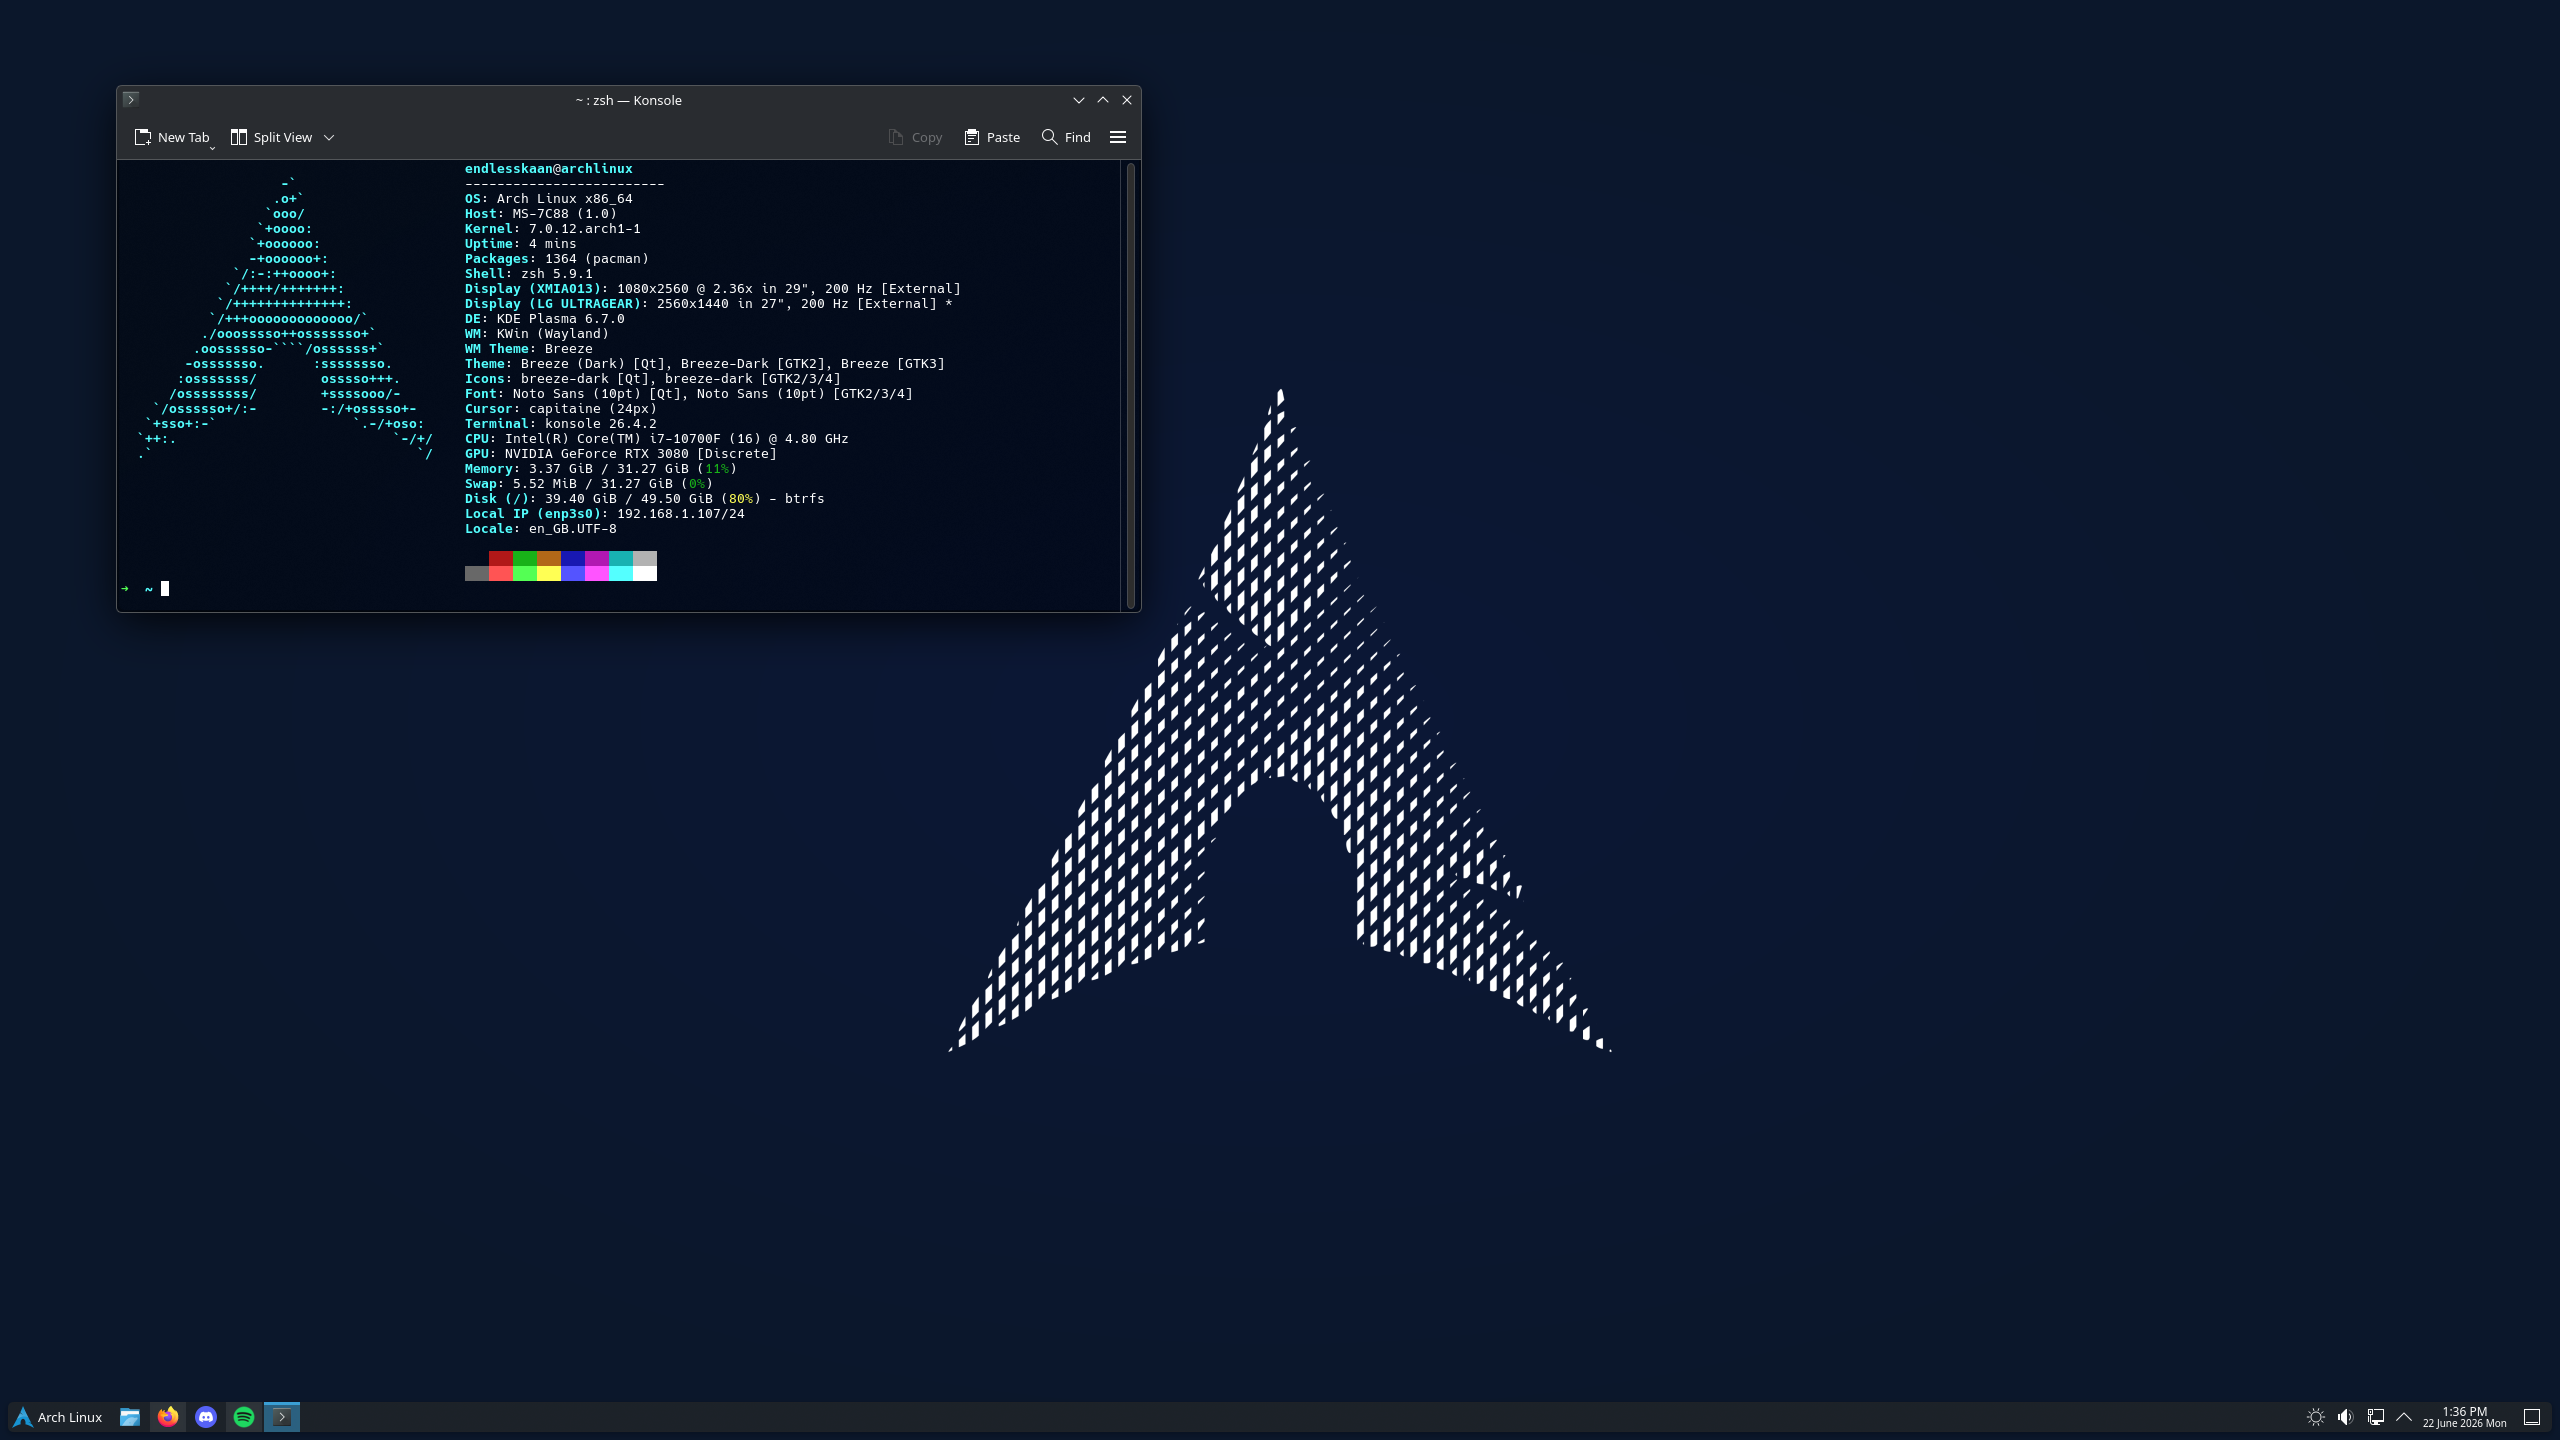Click the 'Swap: 5.52 MiB' line
Screen dimensions: 2560x1440
click(588, 484)
